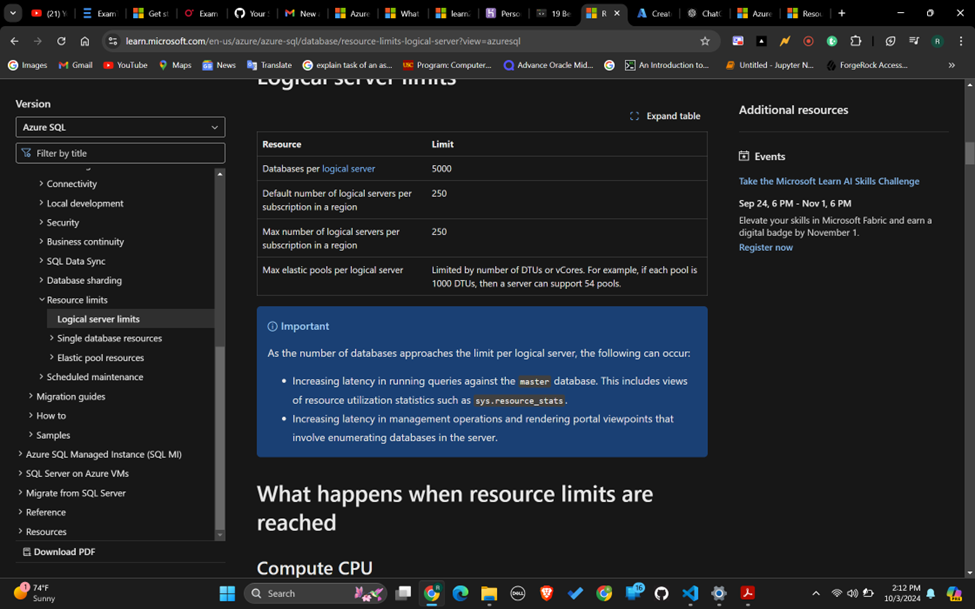Open Brave browser from the taskbar

pos(547,593)
